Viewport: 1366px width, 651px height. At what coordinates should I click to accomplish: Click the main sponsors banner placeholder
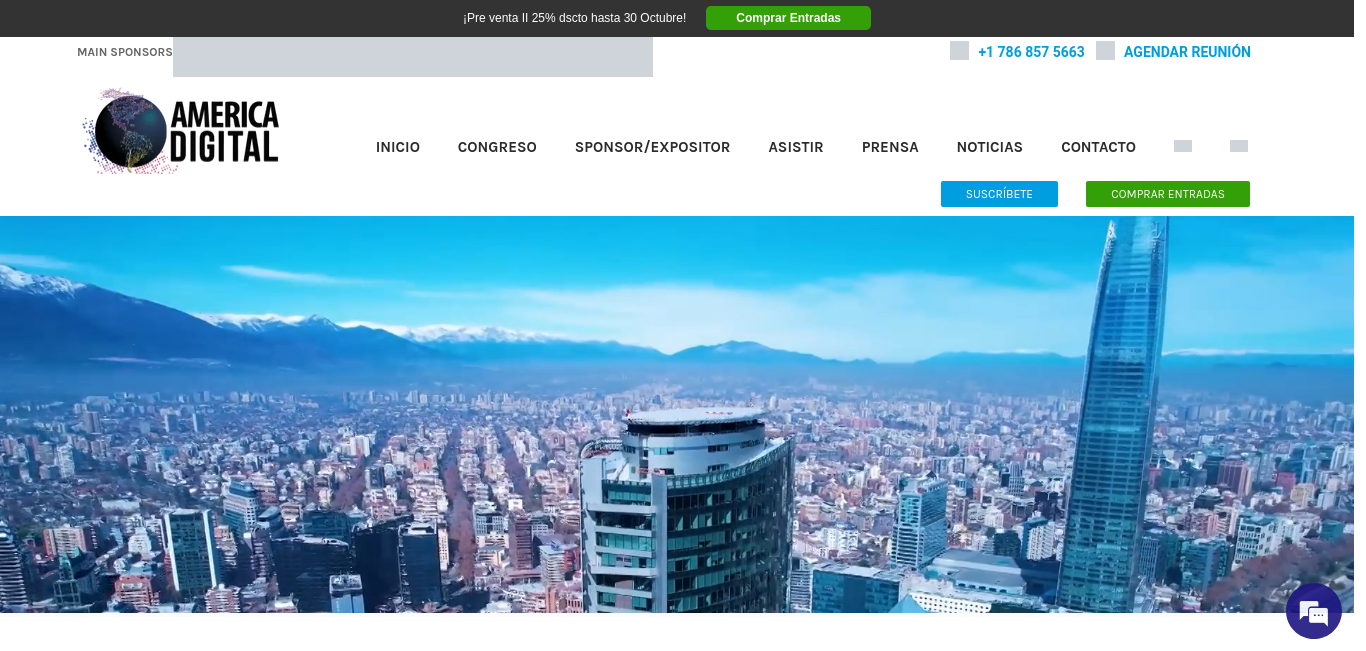coord(413,57)
